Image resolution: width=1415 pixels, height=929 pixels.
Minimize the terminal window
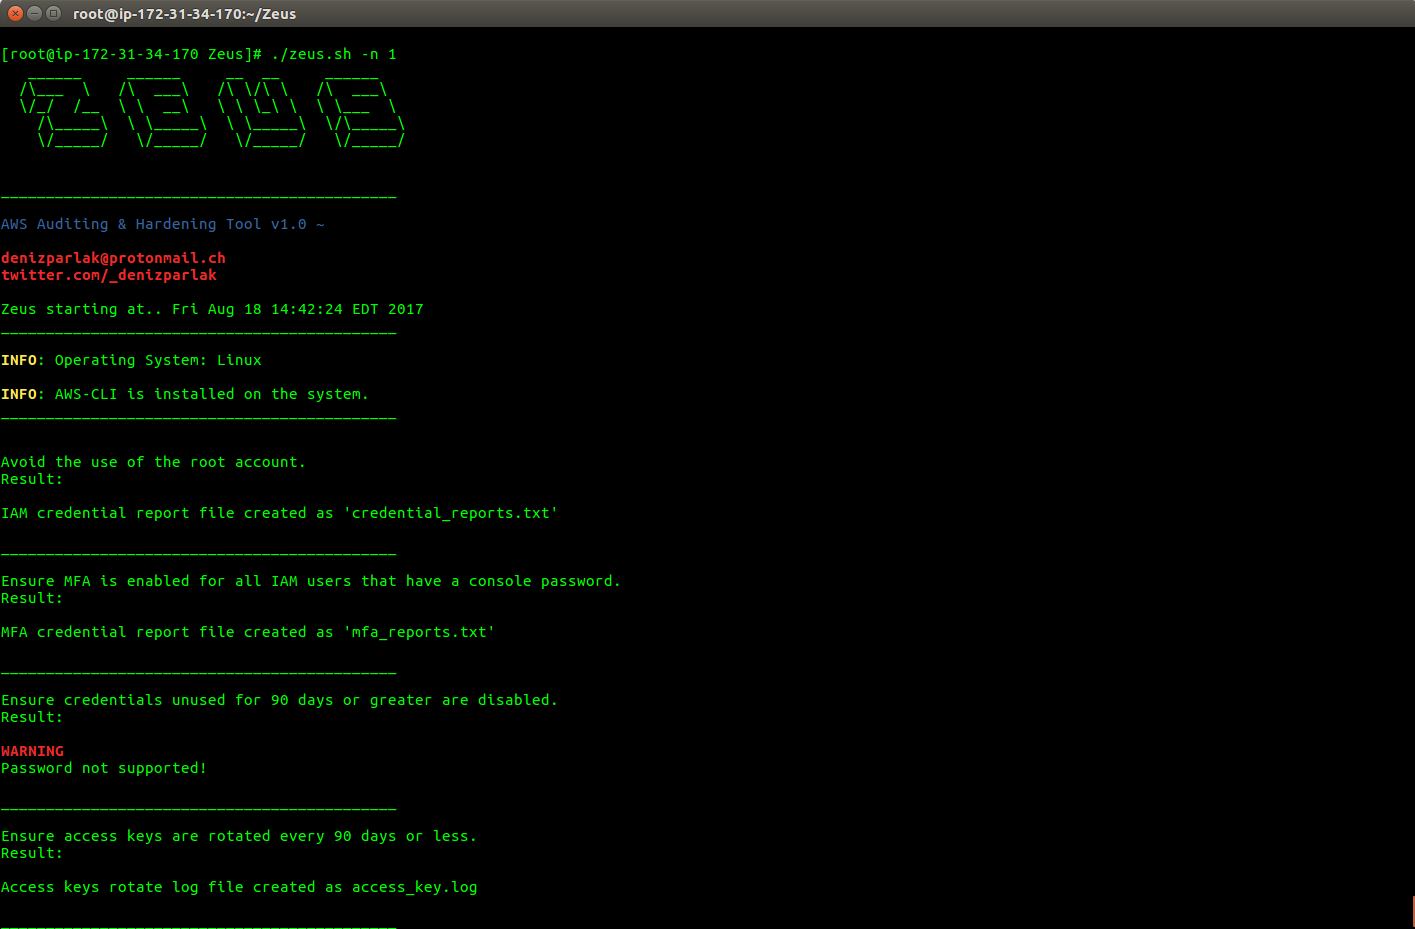[35, 13]
